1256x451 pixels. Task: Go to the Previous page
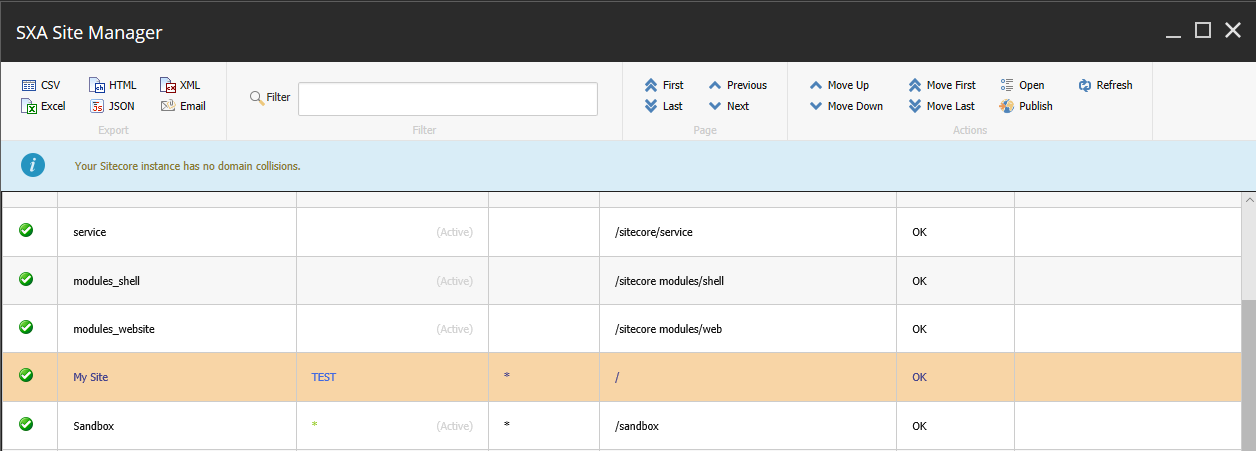click(738, 85)
